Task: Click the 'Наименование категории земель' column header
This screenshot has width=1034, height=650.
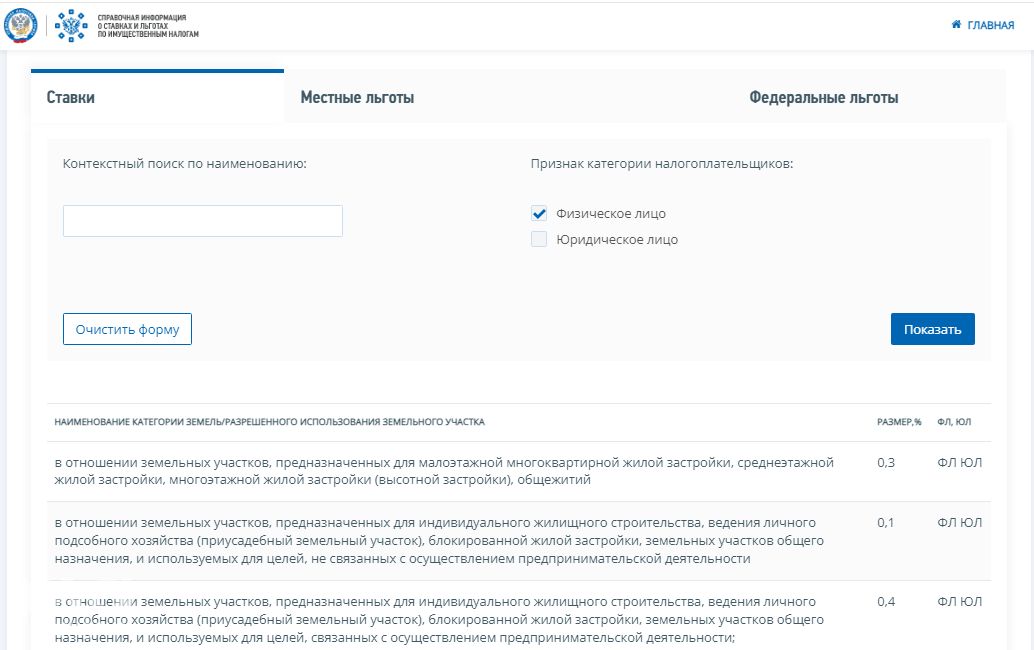Action: (270, 422)
